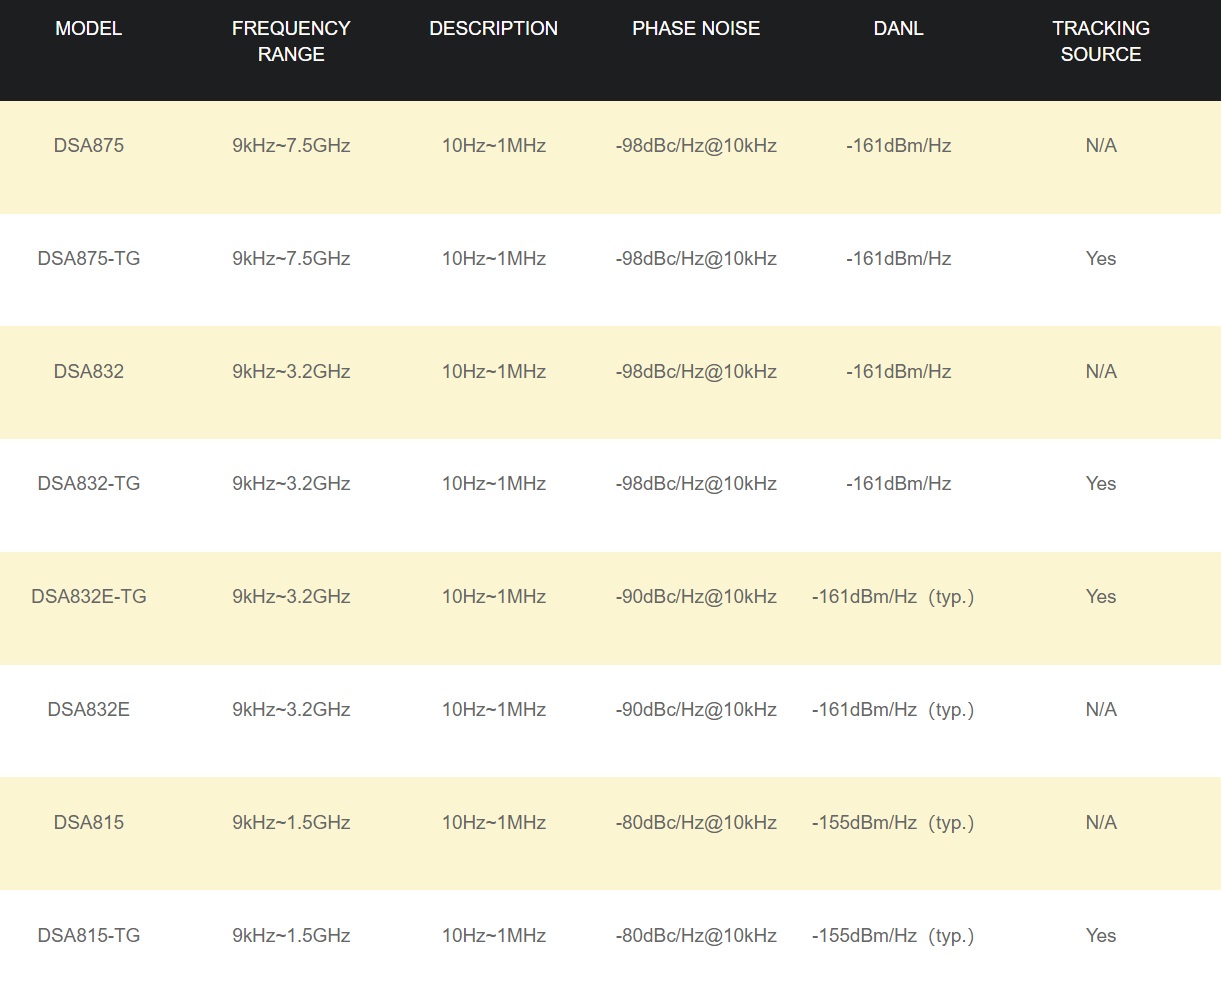Click the FREQUENCY RANGE column header
This screenshot has width=1221, height=989.
291,41
